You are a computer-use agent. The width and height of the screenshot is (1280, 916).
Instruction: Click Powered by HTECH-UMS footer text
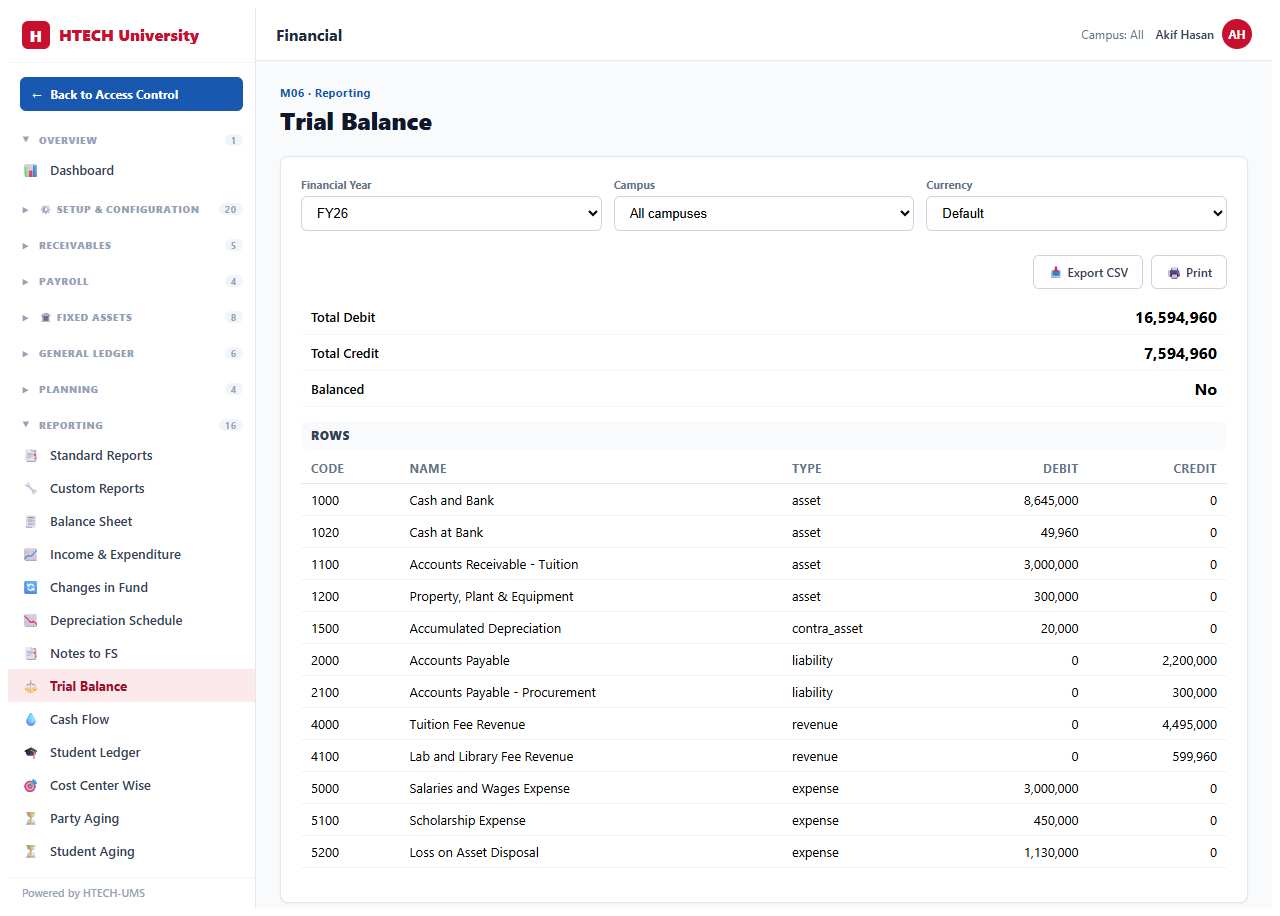(83, 893)
